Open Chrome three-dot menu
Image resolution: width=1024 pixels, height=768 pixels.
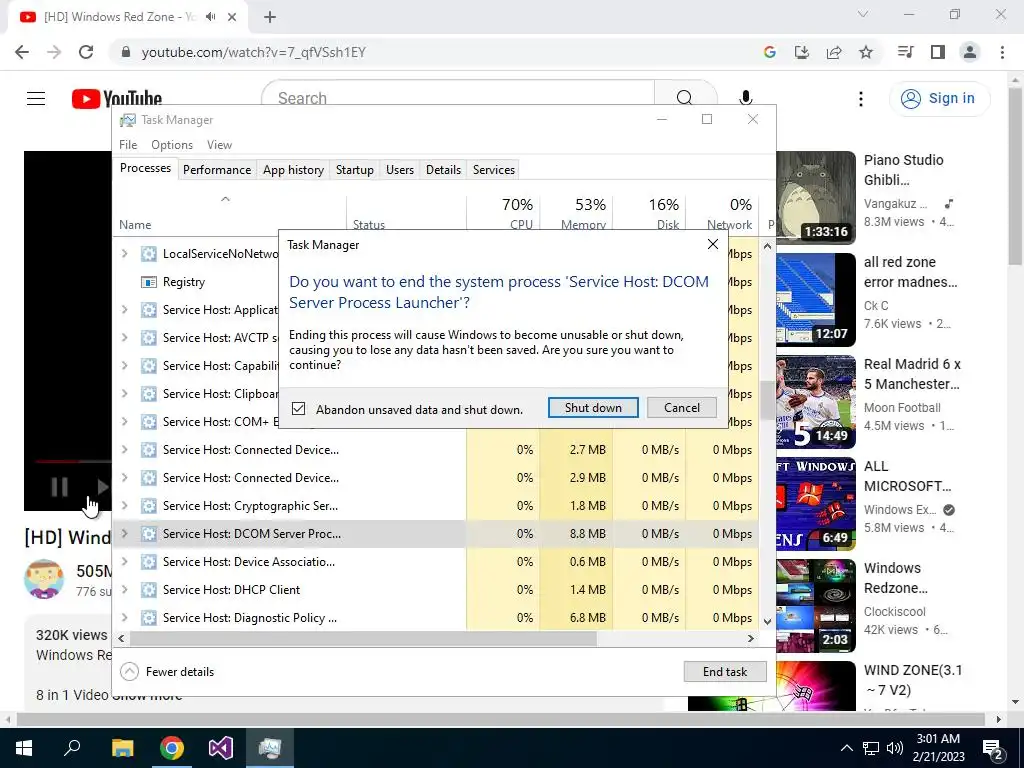click(1002, 52)
